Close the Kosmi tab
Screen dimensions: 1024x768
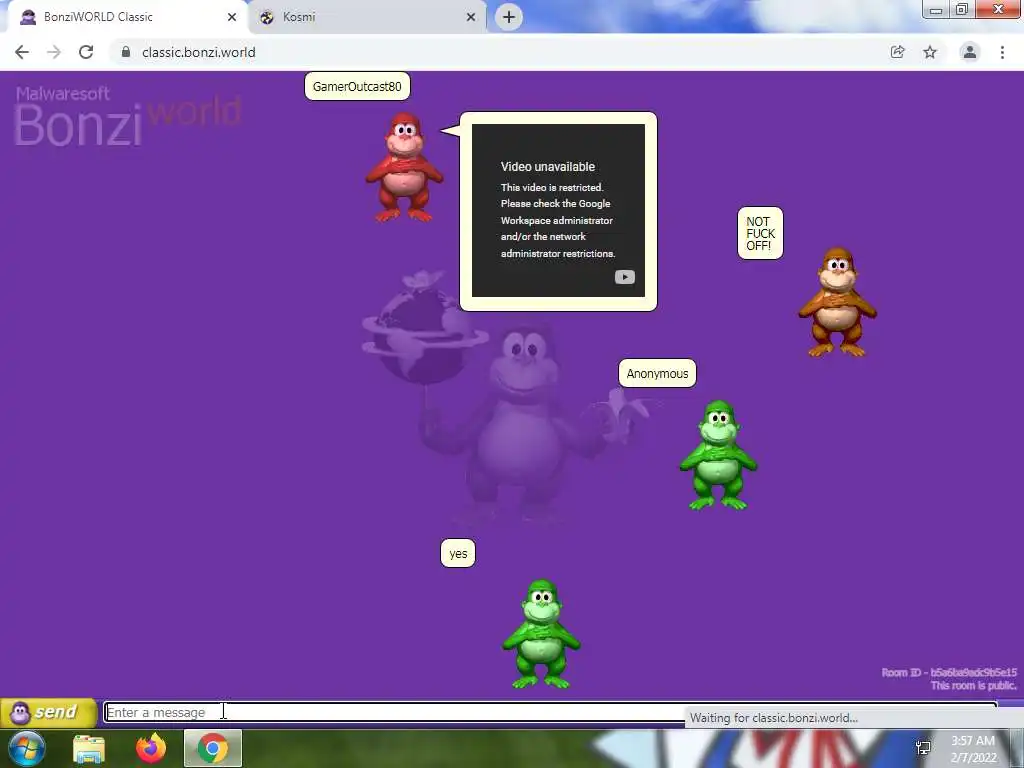[x=471, y=17]
